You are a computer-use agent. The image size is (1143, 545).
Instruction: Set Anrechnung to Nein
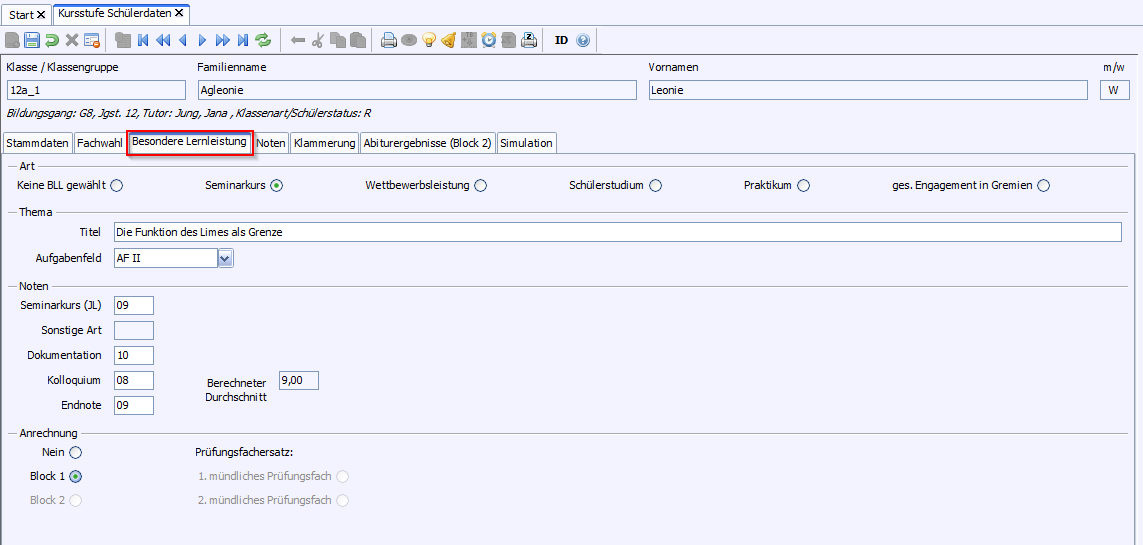76,452
